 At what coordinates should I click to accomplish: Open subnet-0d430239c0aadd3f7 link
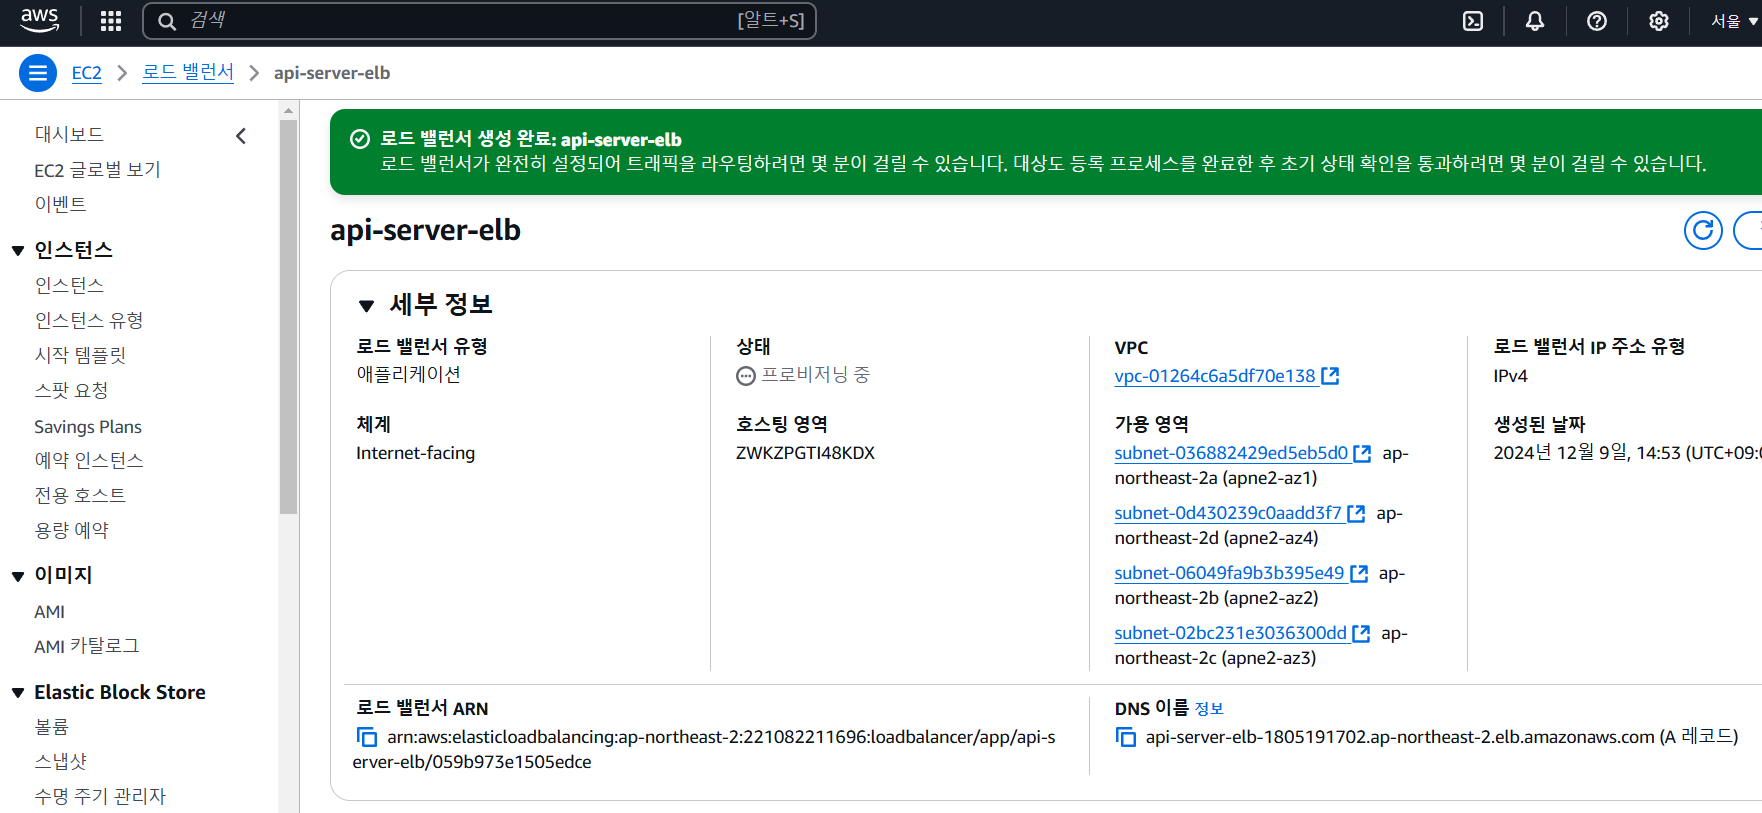point(1228,513)
